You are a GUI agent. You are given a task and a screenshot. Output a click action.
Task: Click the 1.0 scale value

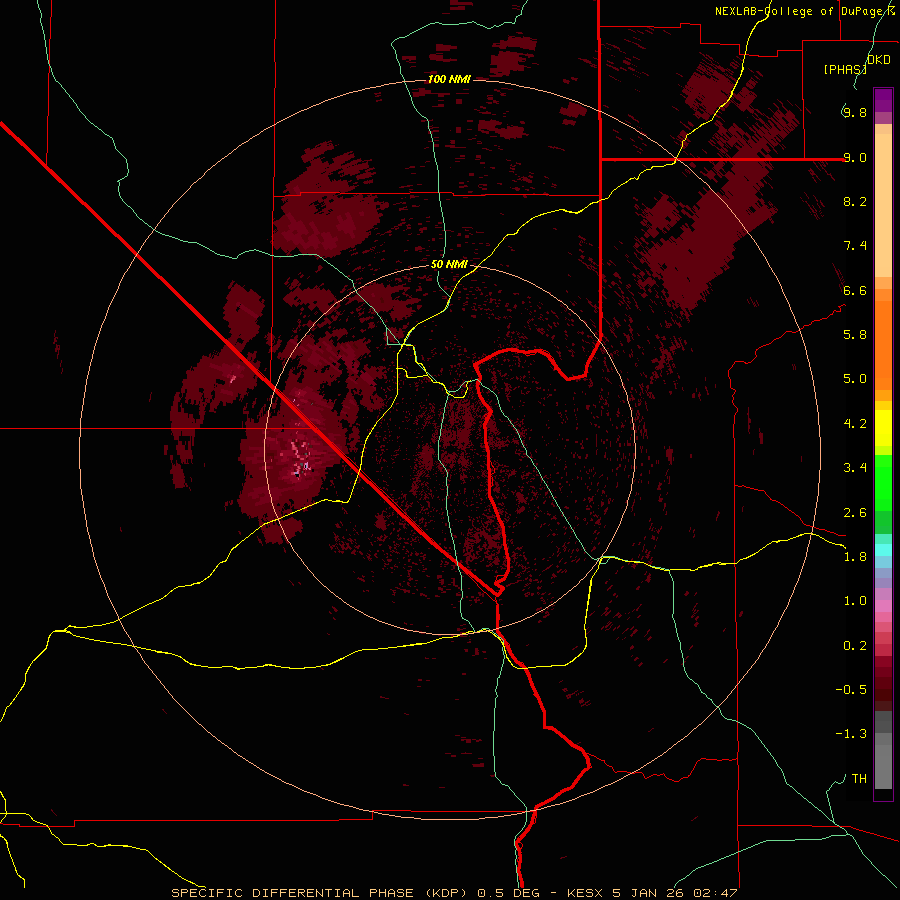(x=855, y=601)
